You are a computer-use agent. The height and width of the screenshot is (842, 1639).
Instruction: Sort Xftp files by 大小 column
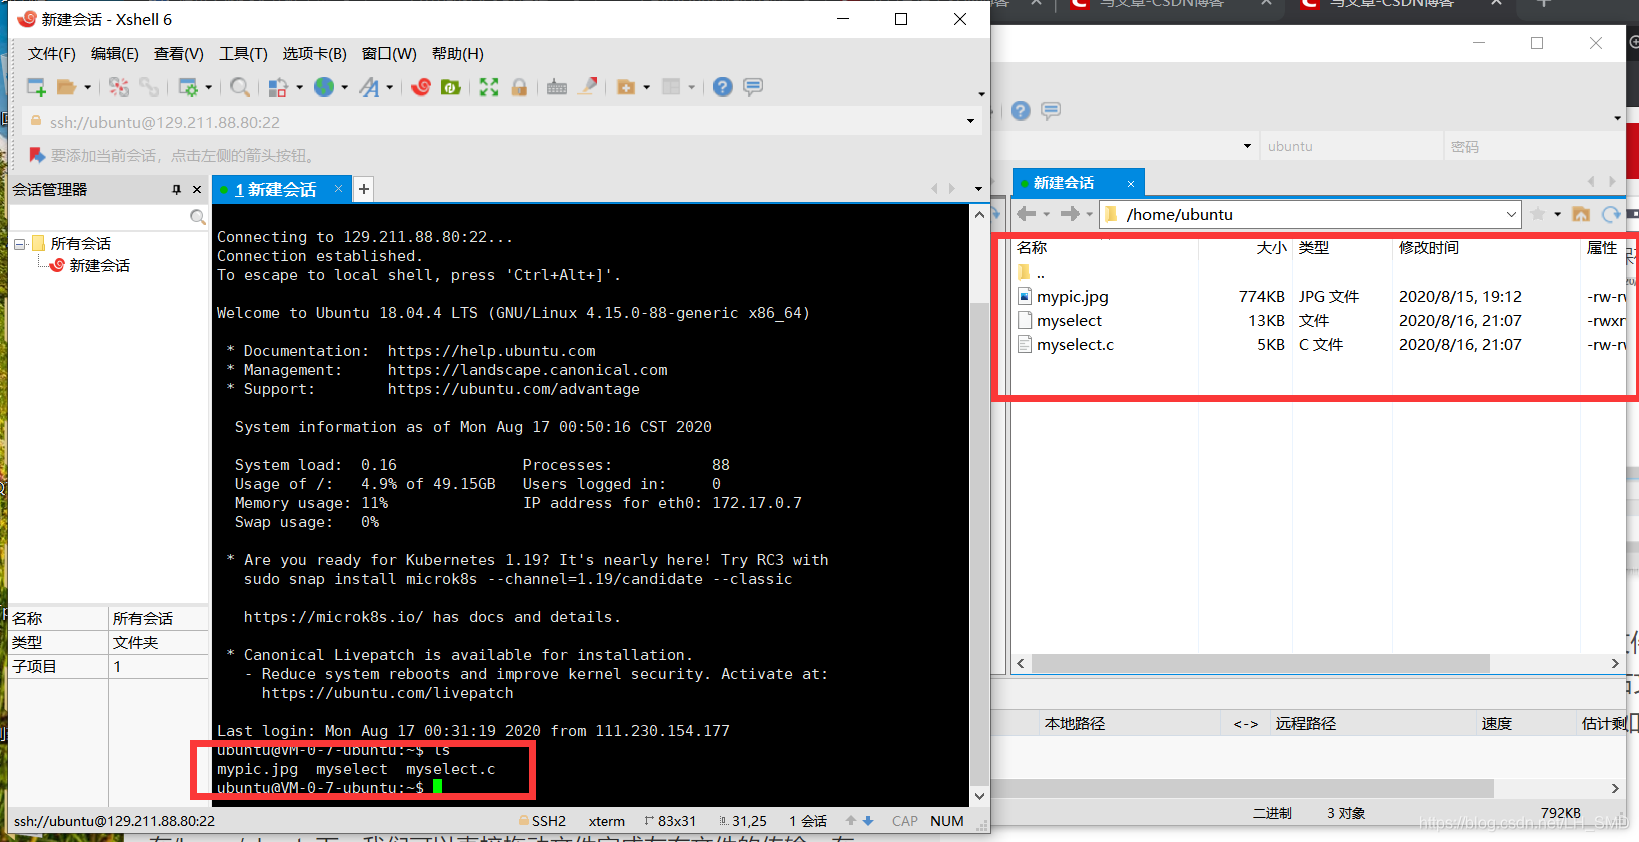[x=1271, y=248]
